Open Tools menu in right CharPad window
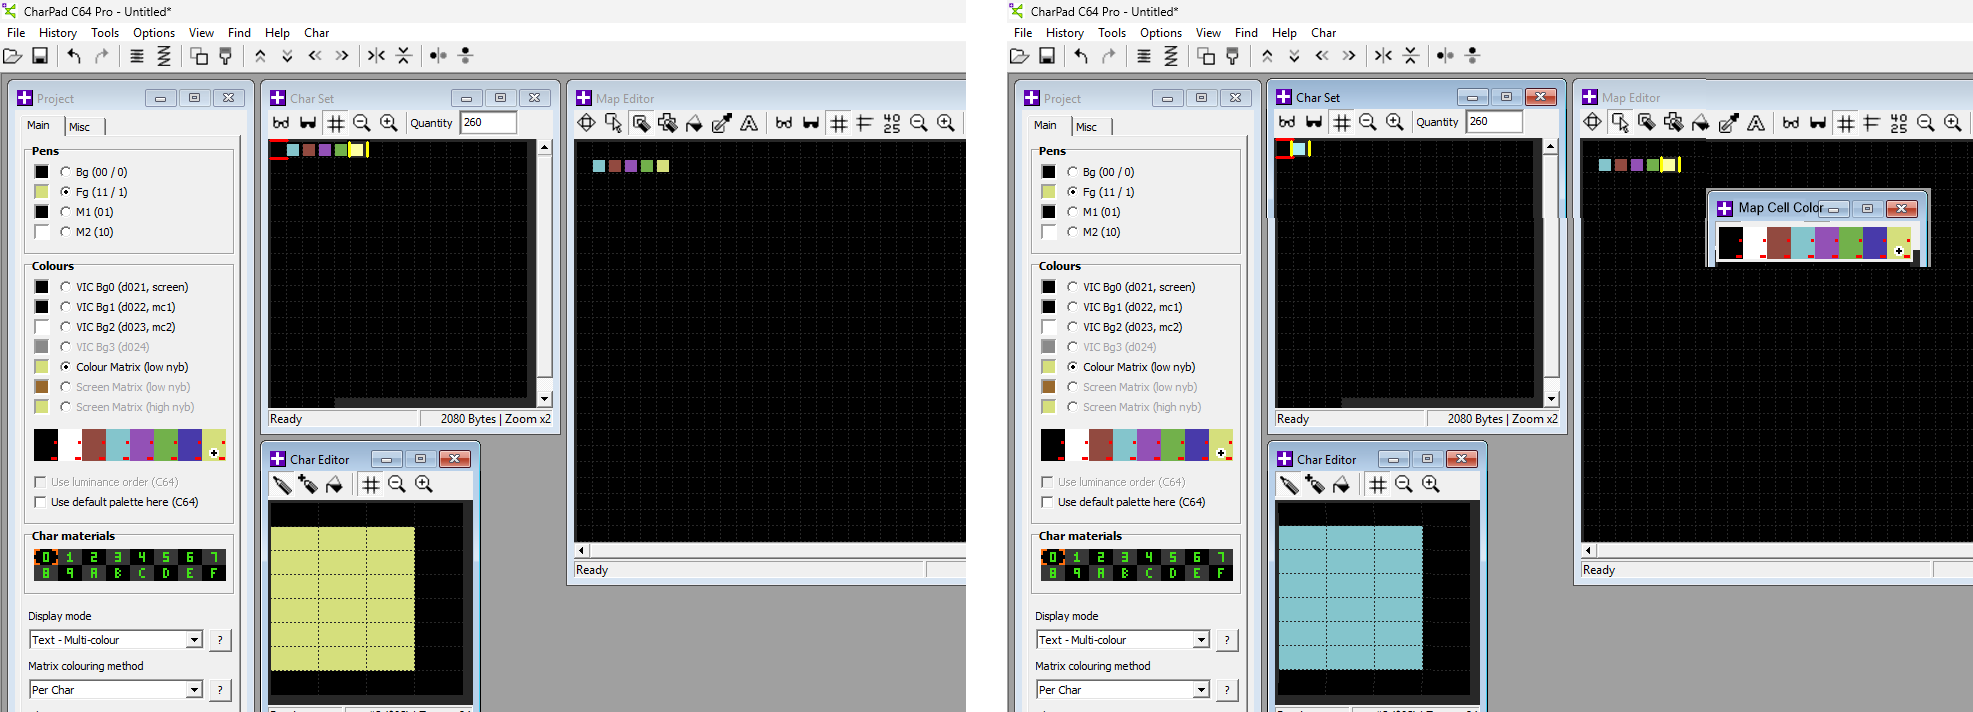 (x=1112, y=33)
